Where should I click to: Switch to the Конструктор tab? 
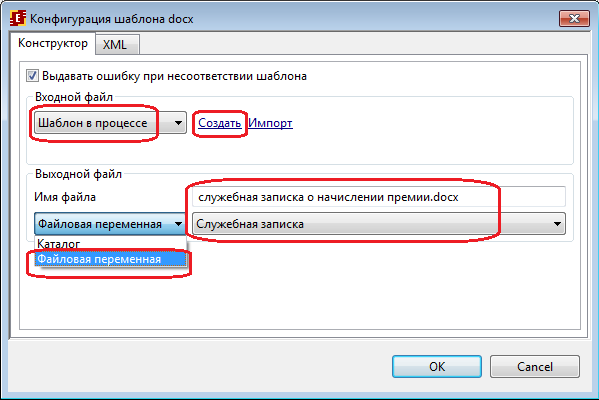[53, 43]
